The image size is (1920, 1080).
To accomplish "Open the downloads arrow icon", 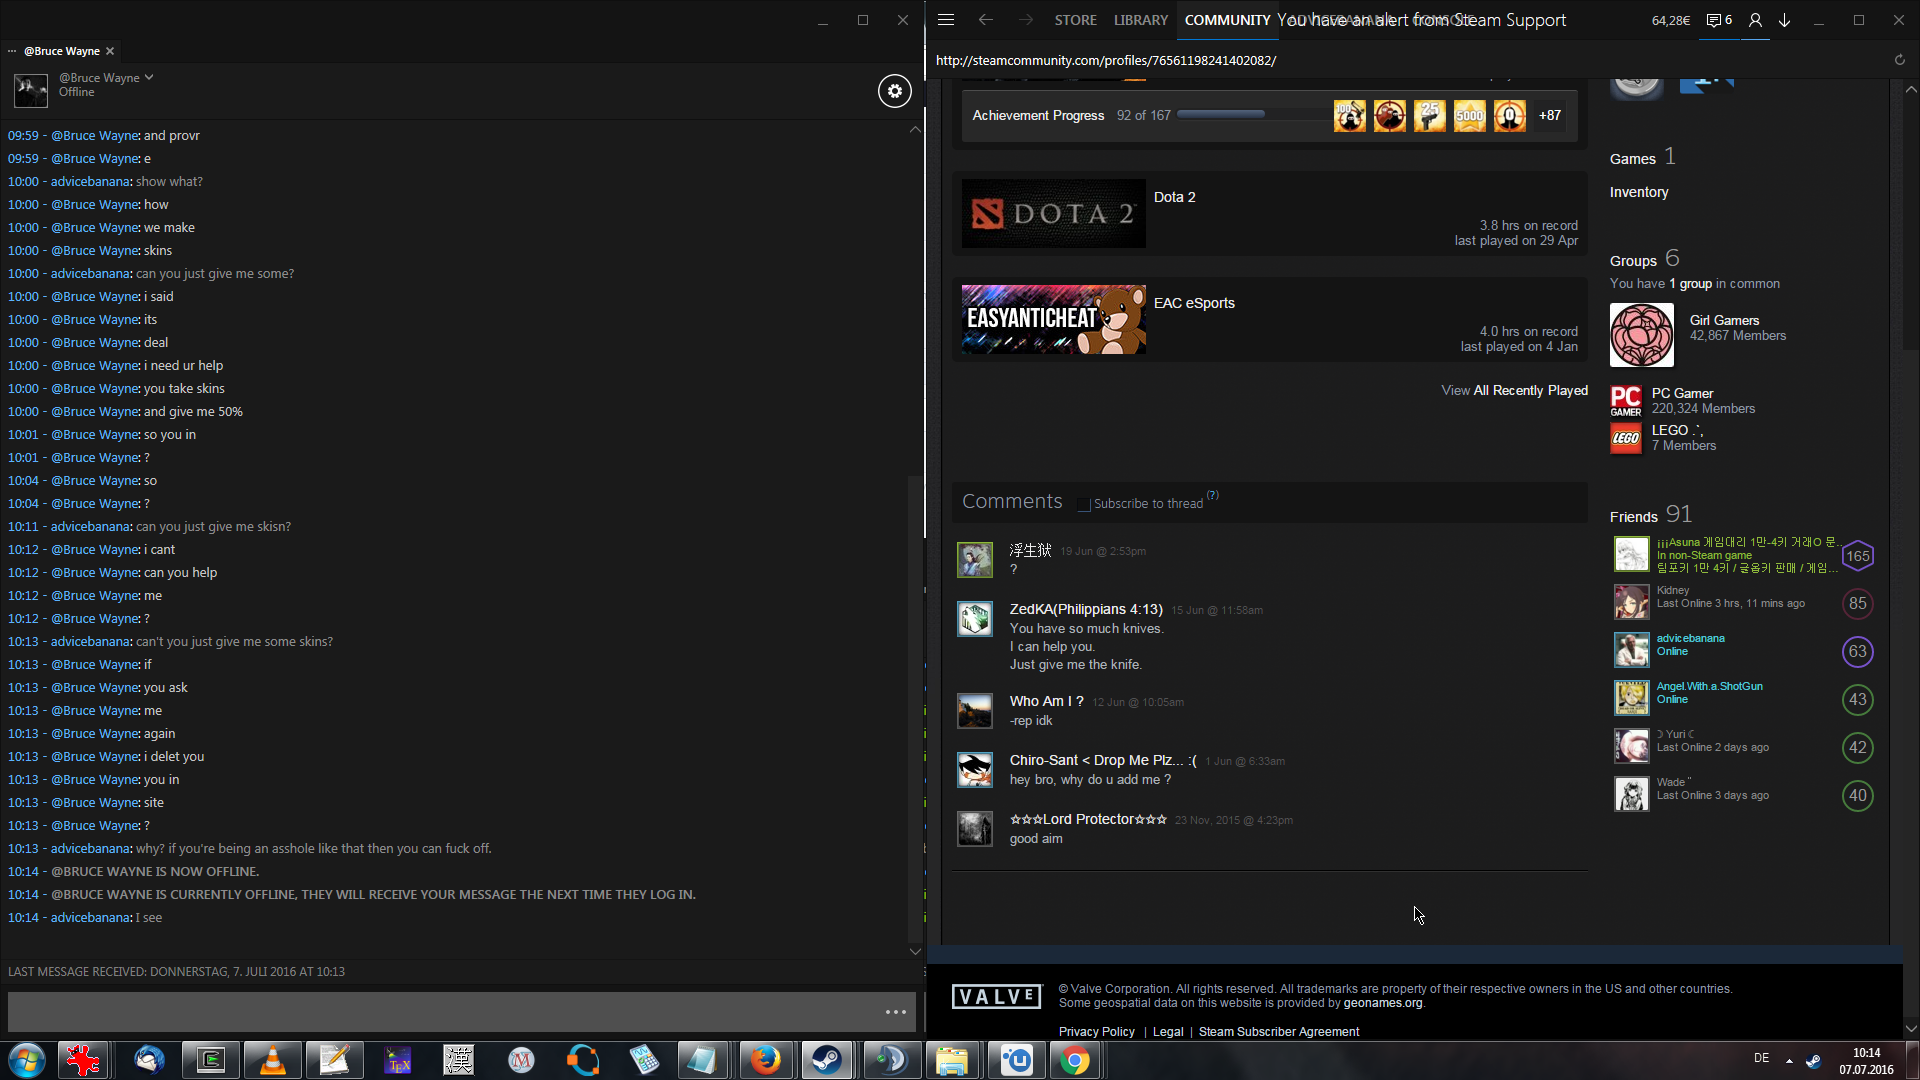I will (x=1784, y=20).
